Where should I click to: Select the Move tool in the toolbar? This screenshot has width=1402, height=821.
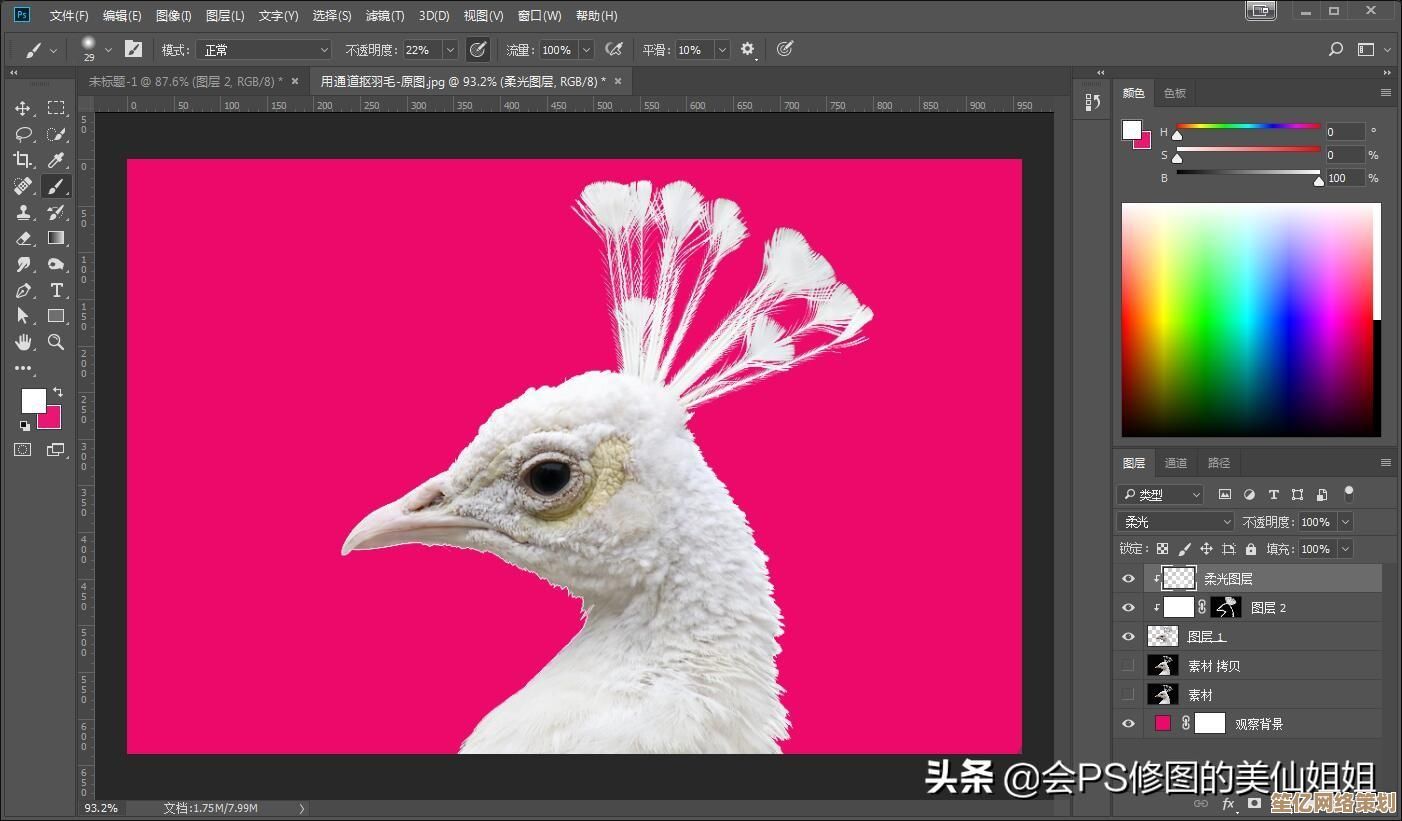pos(22,108)
